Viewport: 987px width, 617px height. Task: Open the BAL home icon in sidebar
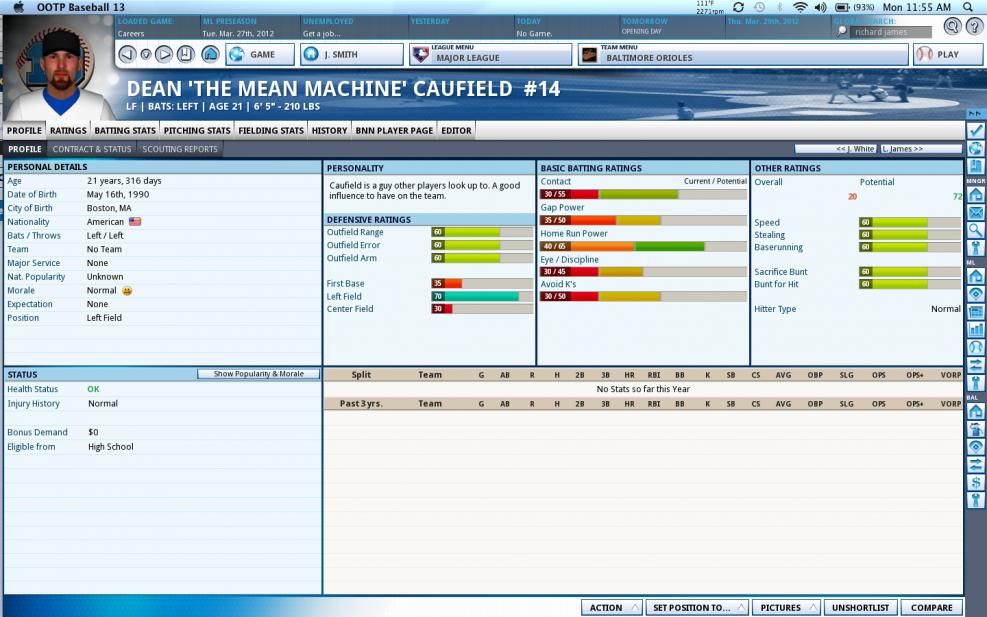click(976, 411)
